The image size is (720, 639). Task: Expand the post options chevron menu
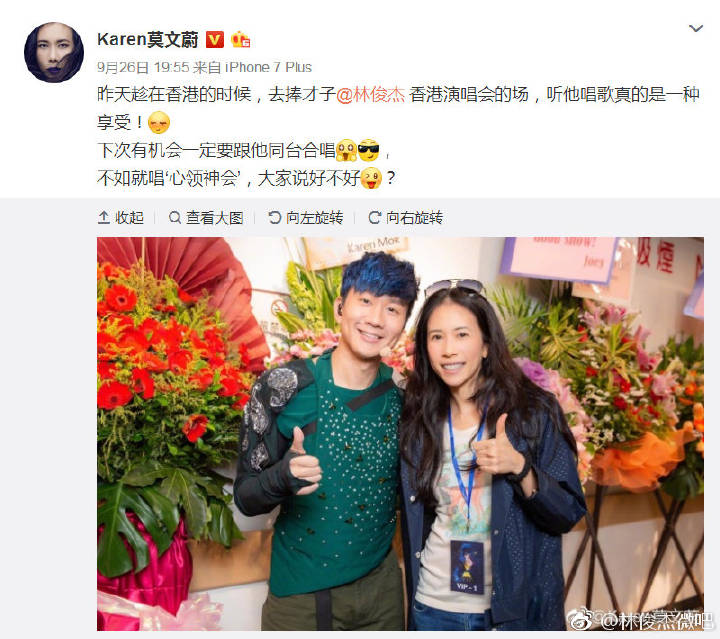pyautogui.click(x=696, y=28)
